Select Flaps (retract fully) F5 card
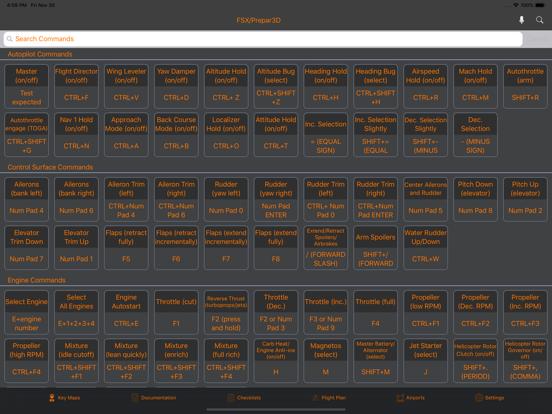The width and height of the screenshot is (552, 414). (x=126, y=248)
